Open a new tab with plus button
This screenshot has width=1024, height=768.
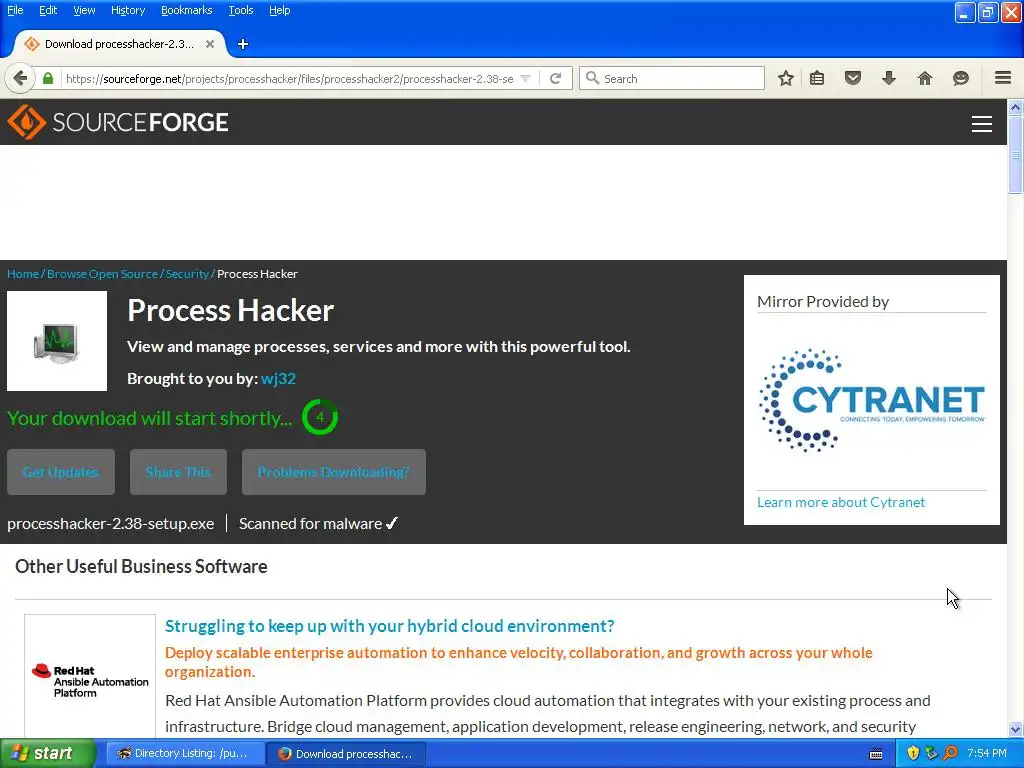click(243, 44)
